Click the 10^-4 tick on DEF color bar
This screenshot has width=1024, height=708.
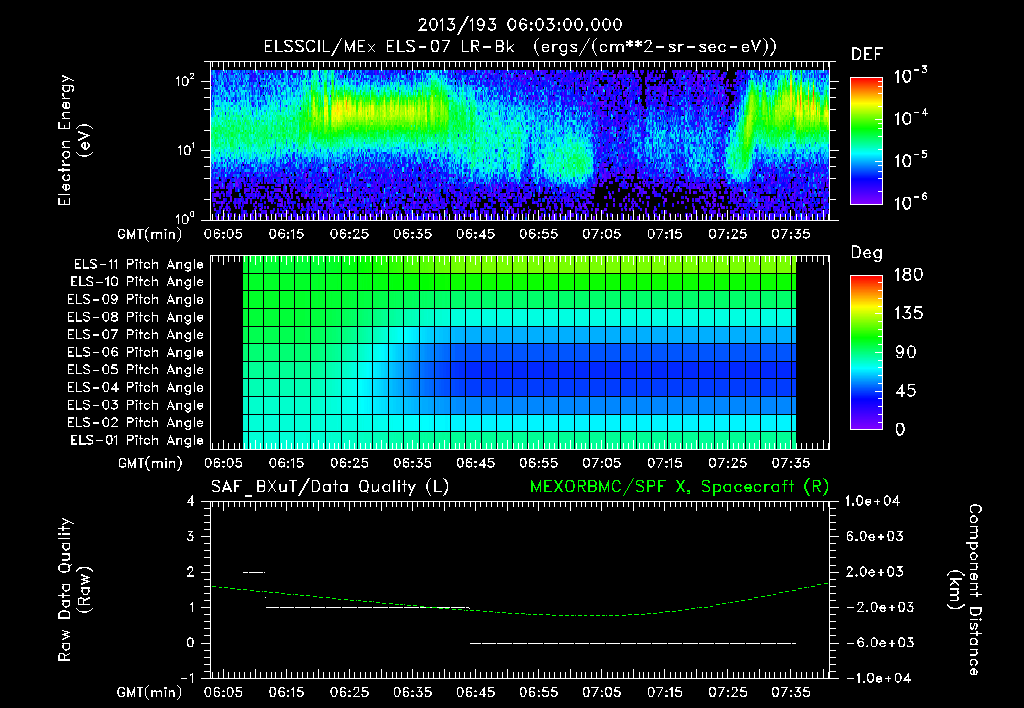pyautogui.click(x=910, y=118)
